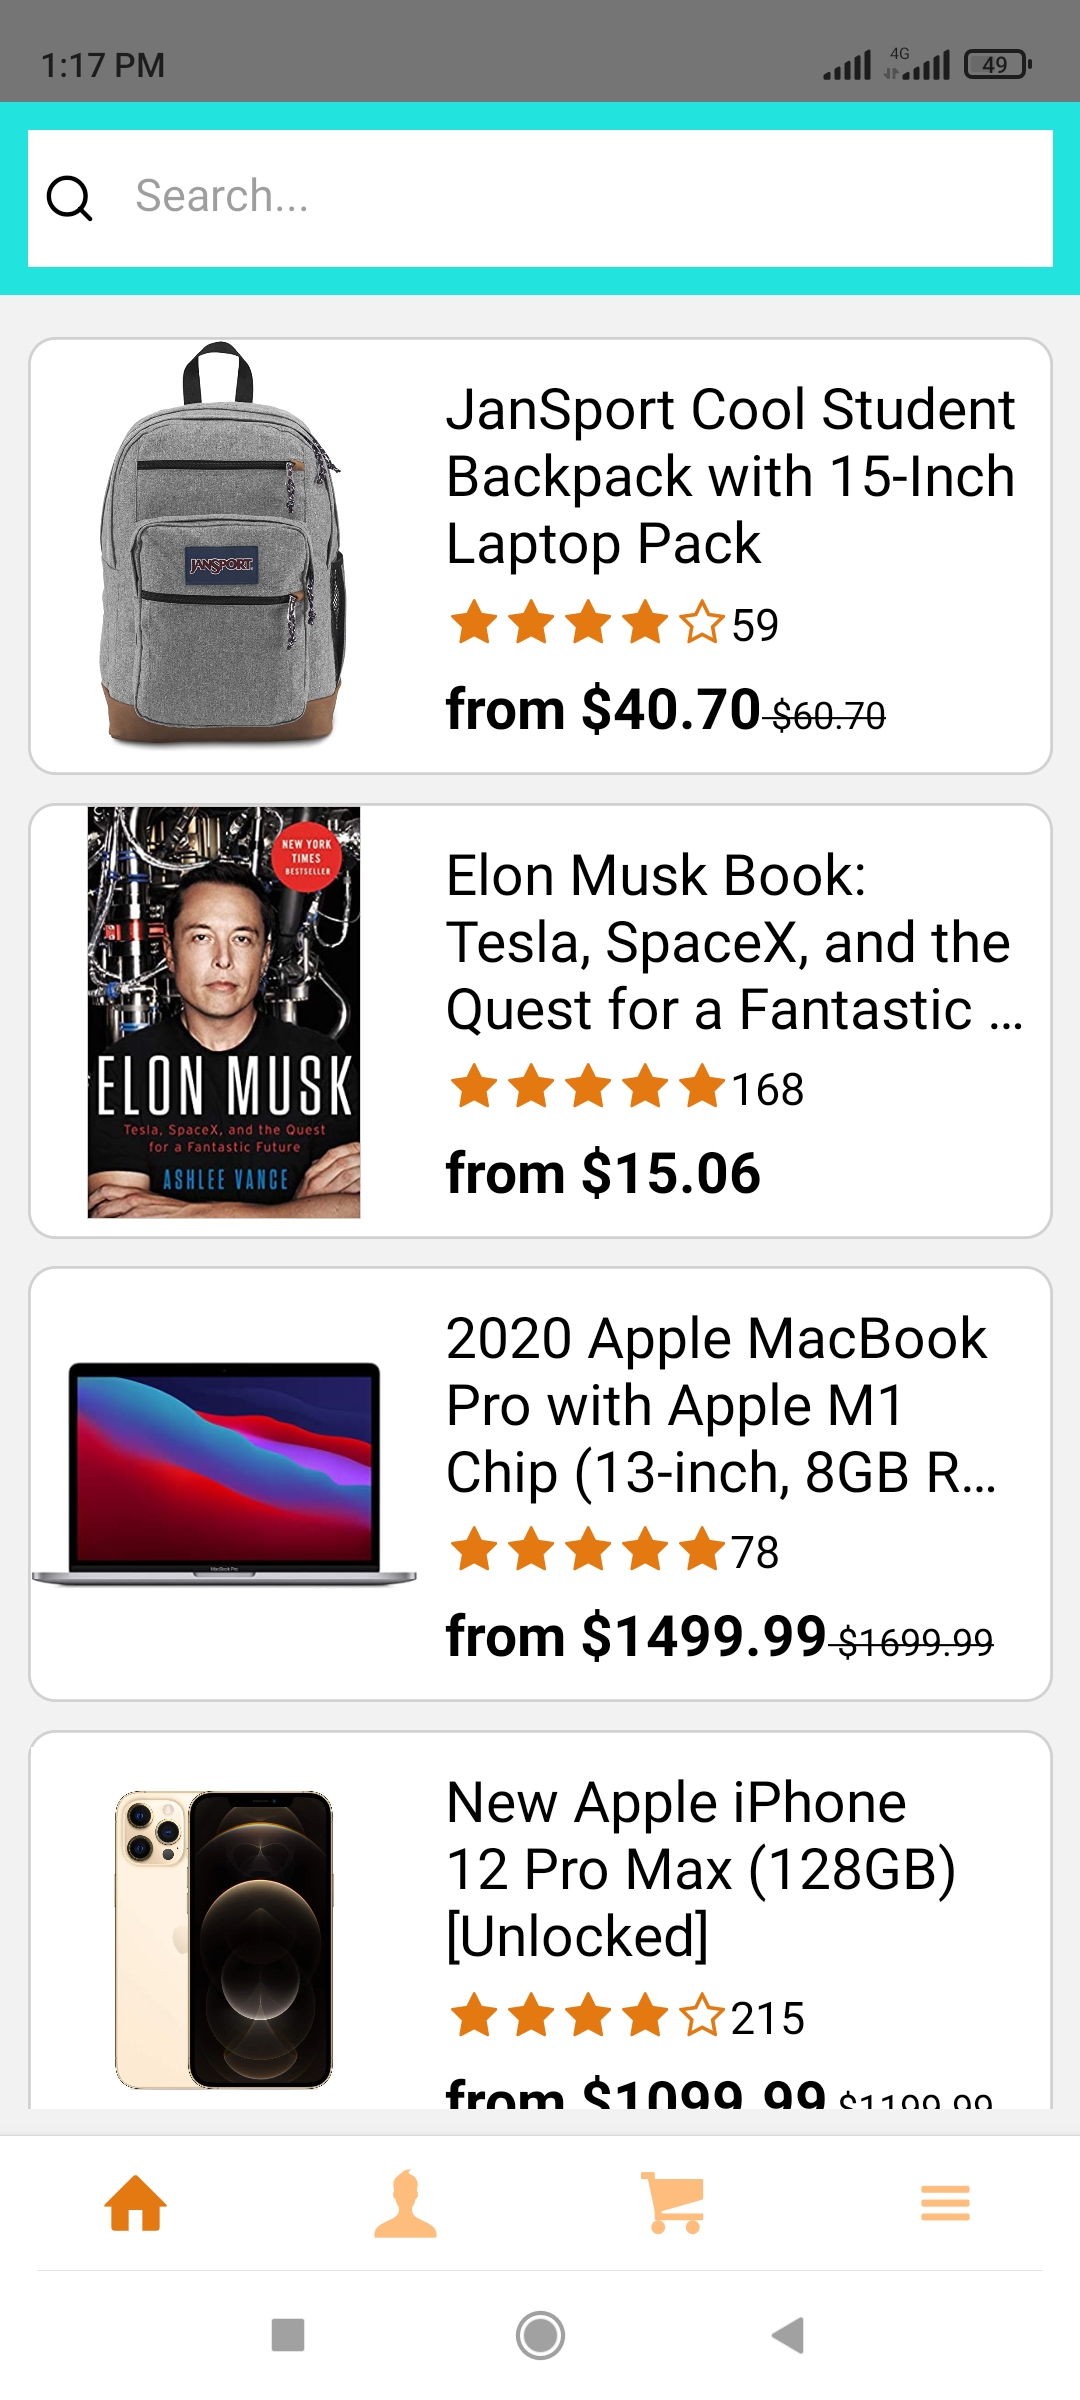Tap the search magnifier icon
Image resolution: width=1080 pixels, height=2400 pixels.
(x=70, y=198)
